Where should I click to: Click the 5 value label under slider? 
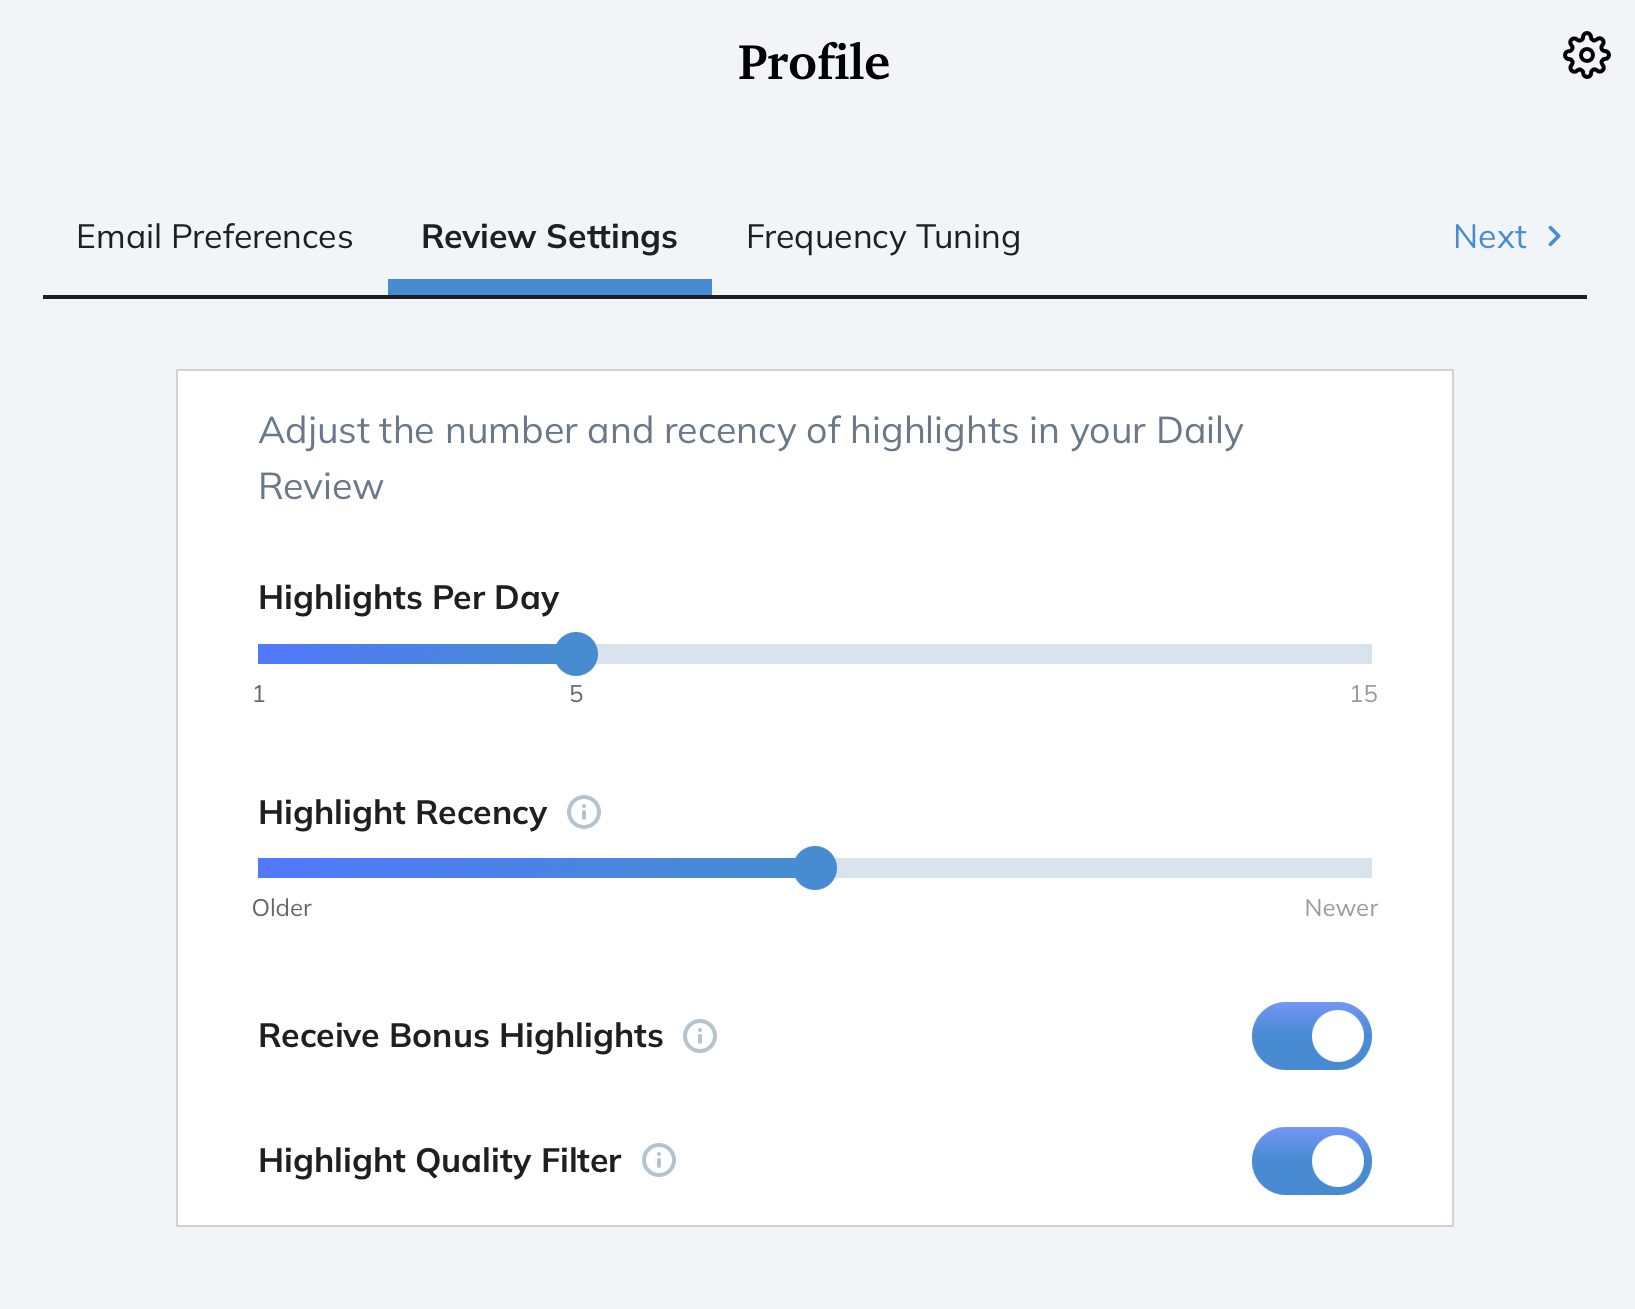[x=576, y=694]
